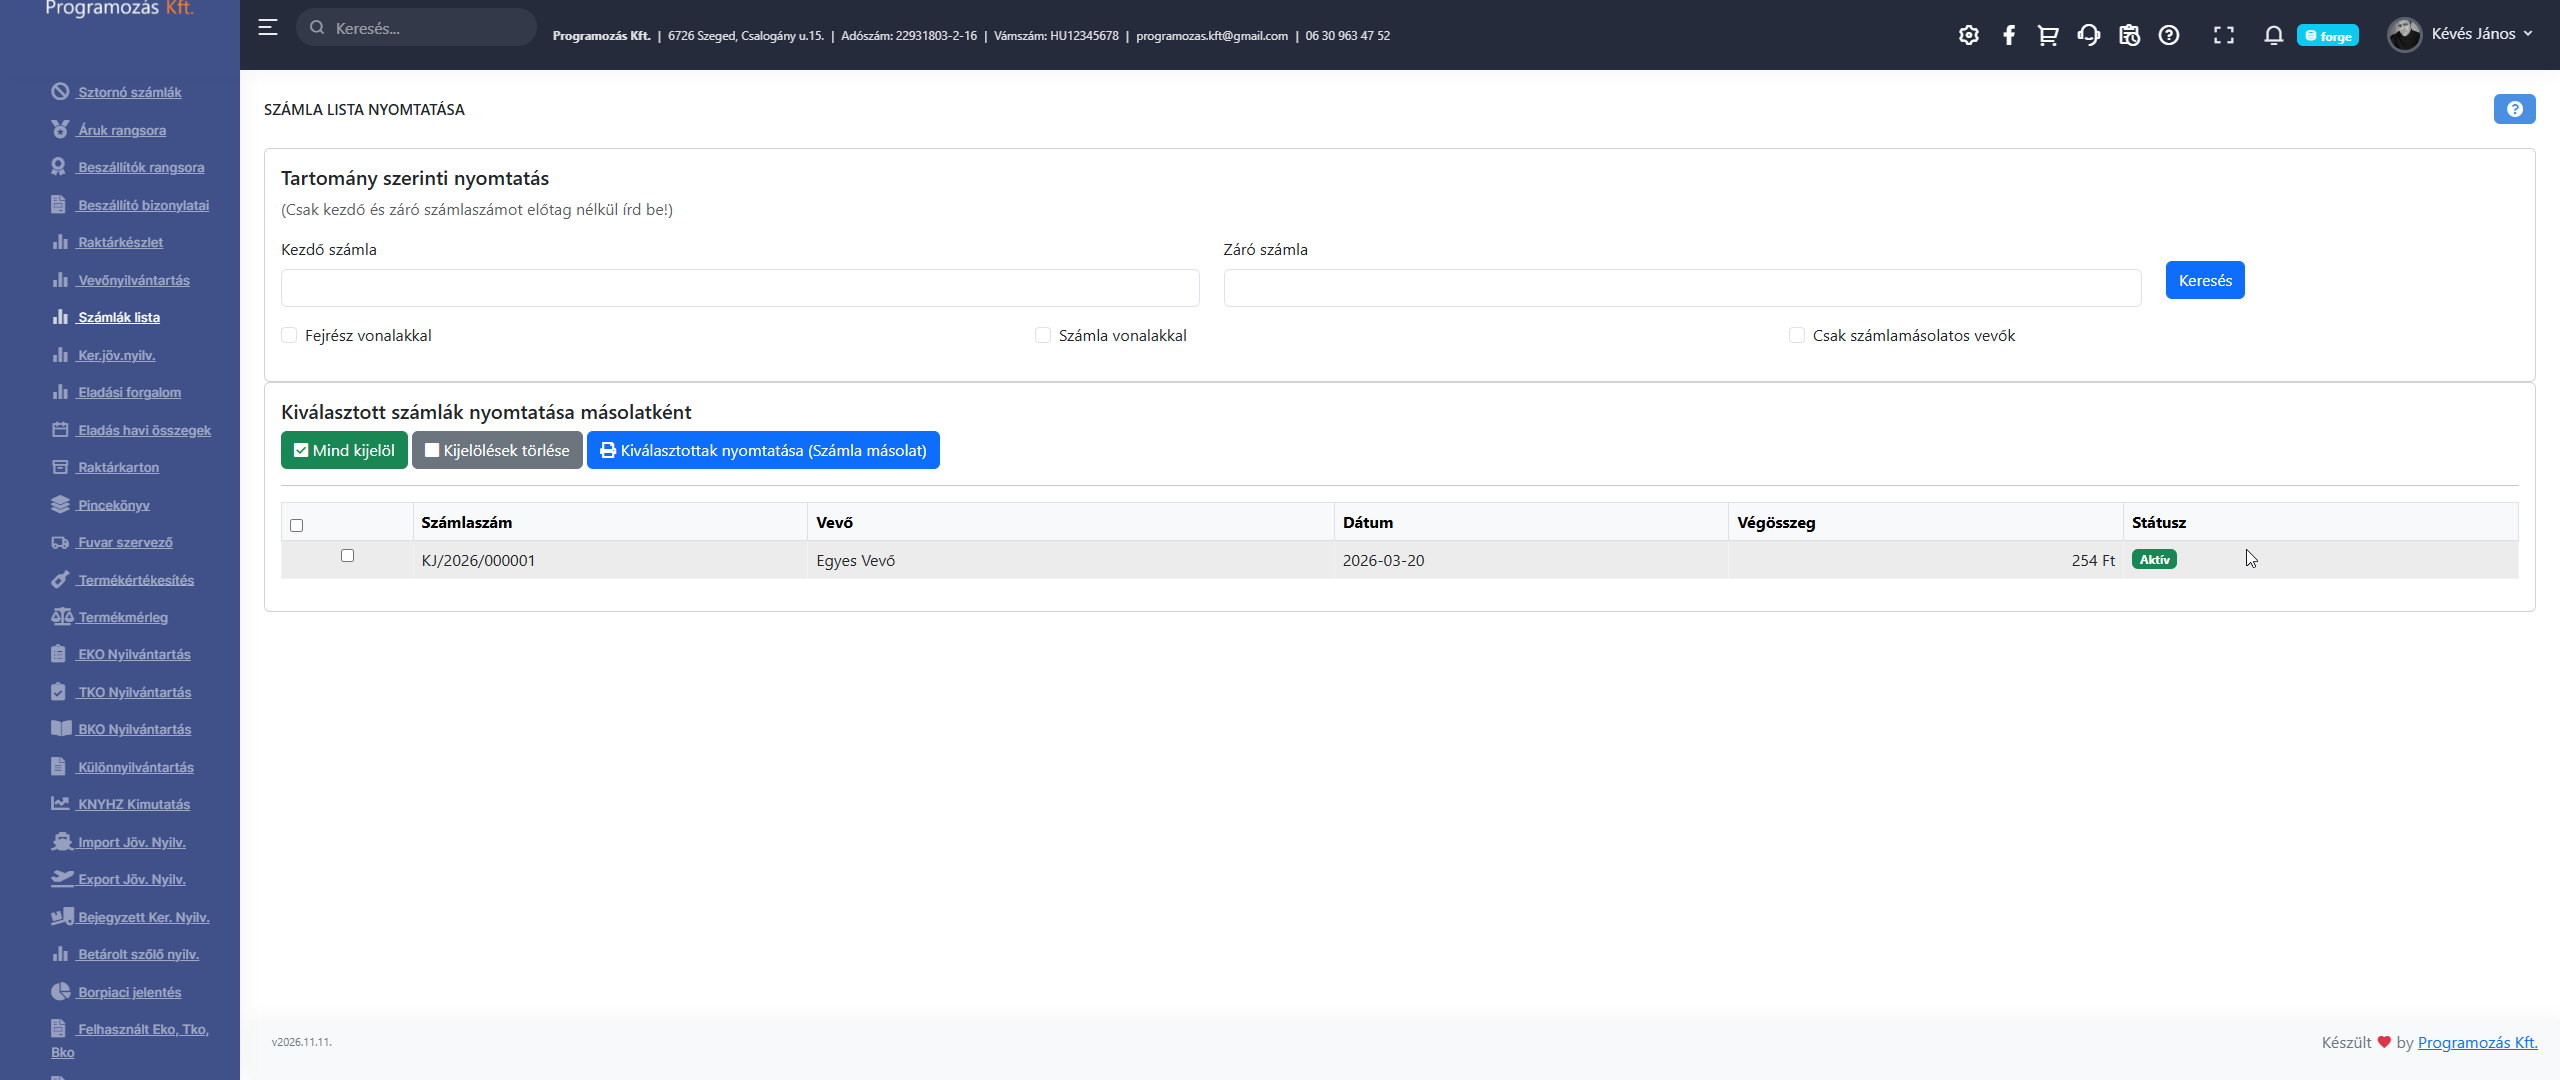Focus the Kezdő számla input field
The image size is (2560, 1080).
(740, 288)
